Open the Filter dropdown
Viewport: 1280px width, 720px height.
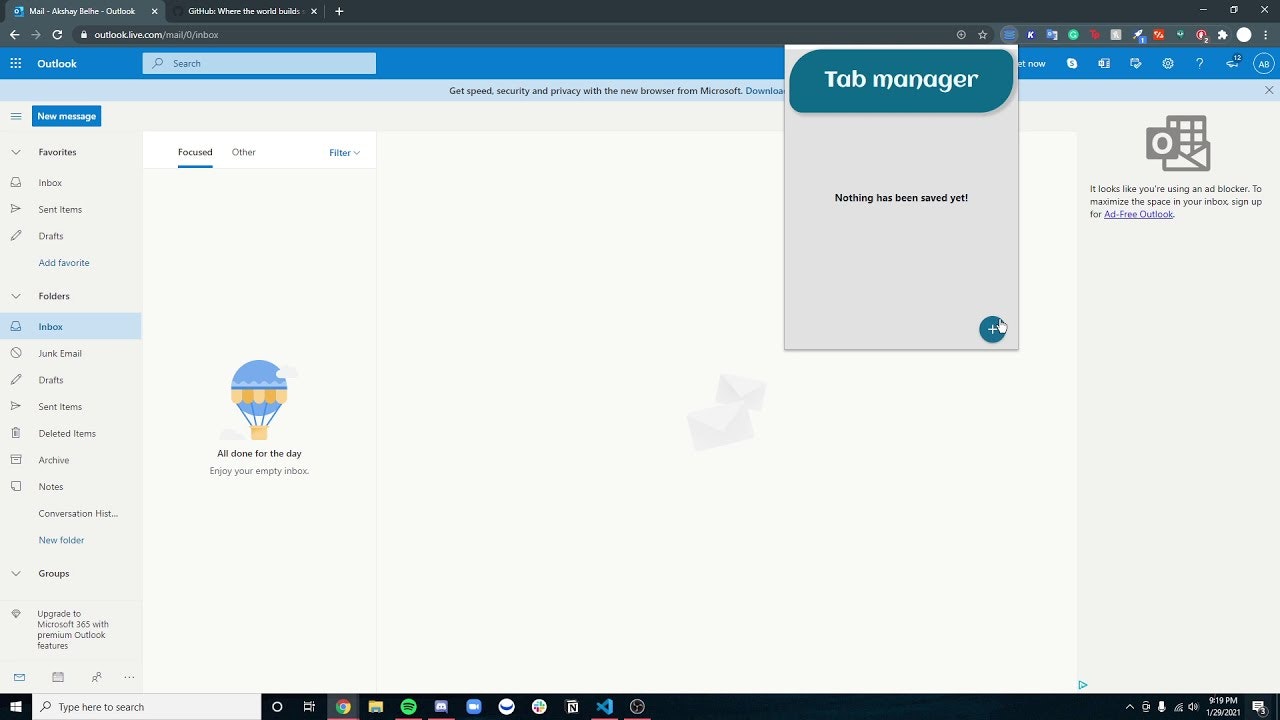pos(344,152)
